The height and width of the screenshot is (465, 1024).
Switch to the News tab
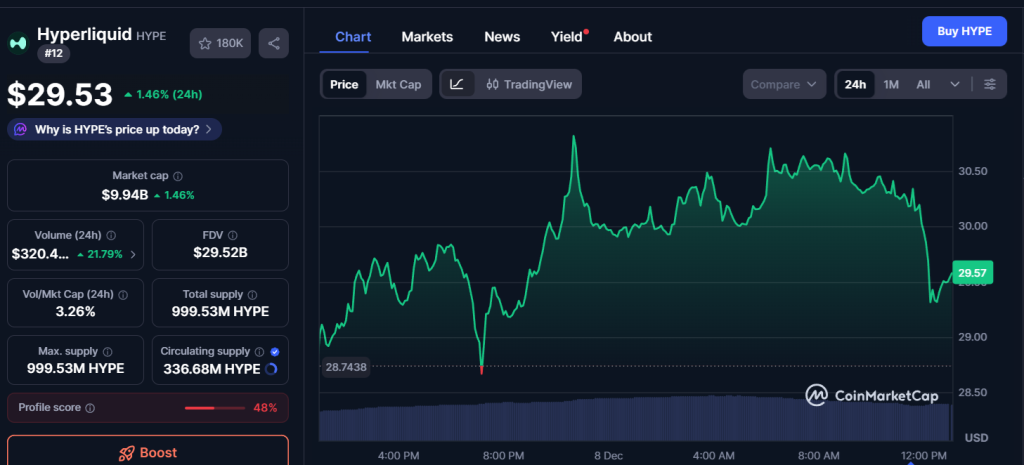502,37
